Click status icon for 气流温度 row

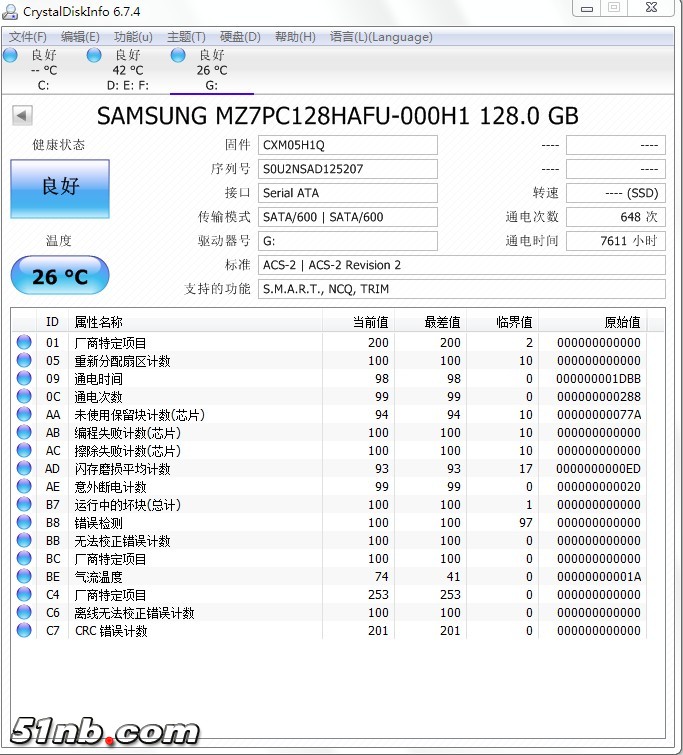tap(24, 577)
